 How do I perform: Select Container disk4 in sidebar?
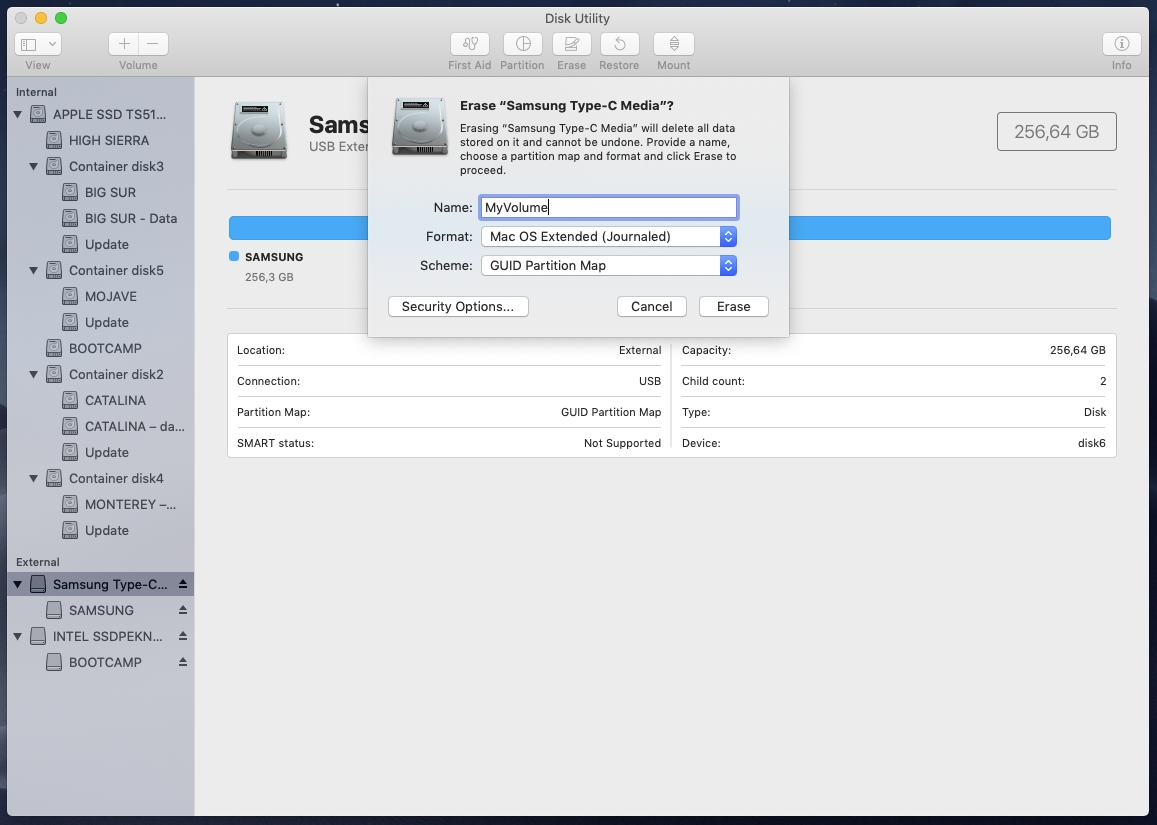point(101,478)
